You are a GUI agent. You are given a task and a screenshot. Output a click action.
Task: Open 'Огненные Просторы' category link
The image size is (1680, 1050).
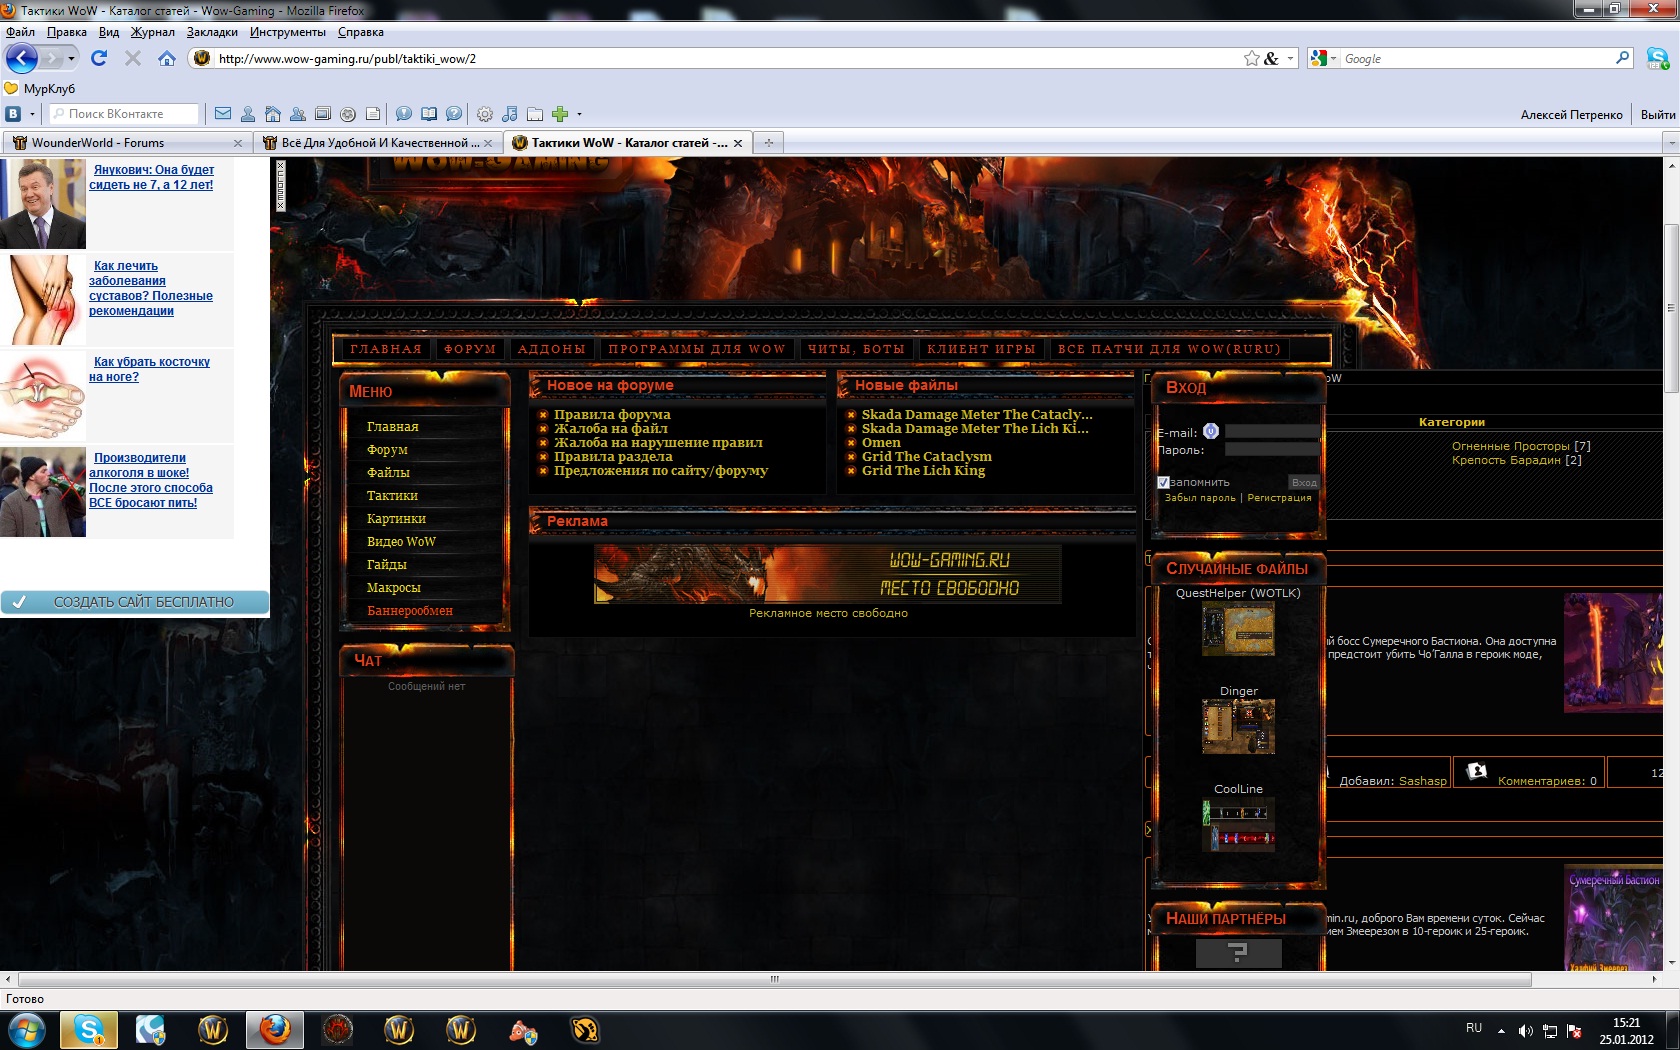click(x=1511, y=446)
